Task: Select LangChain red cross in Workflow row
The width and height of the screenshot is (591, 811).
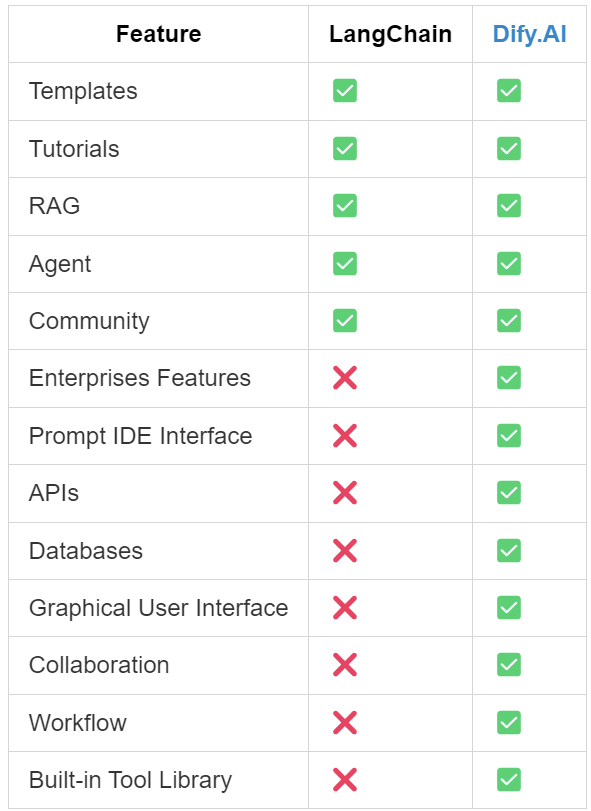Action: coord(345,723)
